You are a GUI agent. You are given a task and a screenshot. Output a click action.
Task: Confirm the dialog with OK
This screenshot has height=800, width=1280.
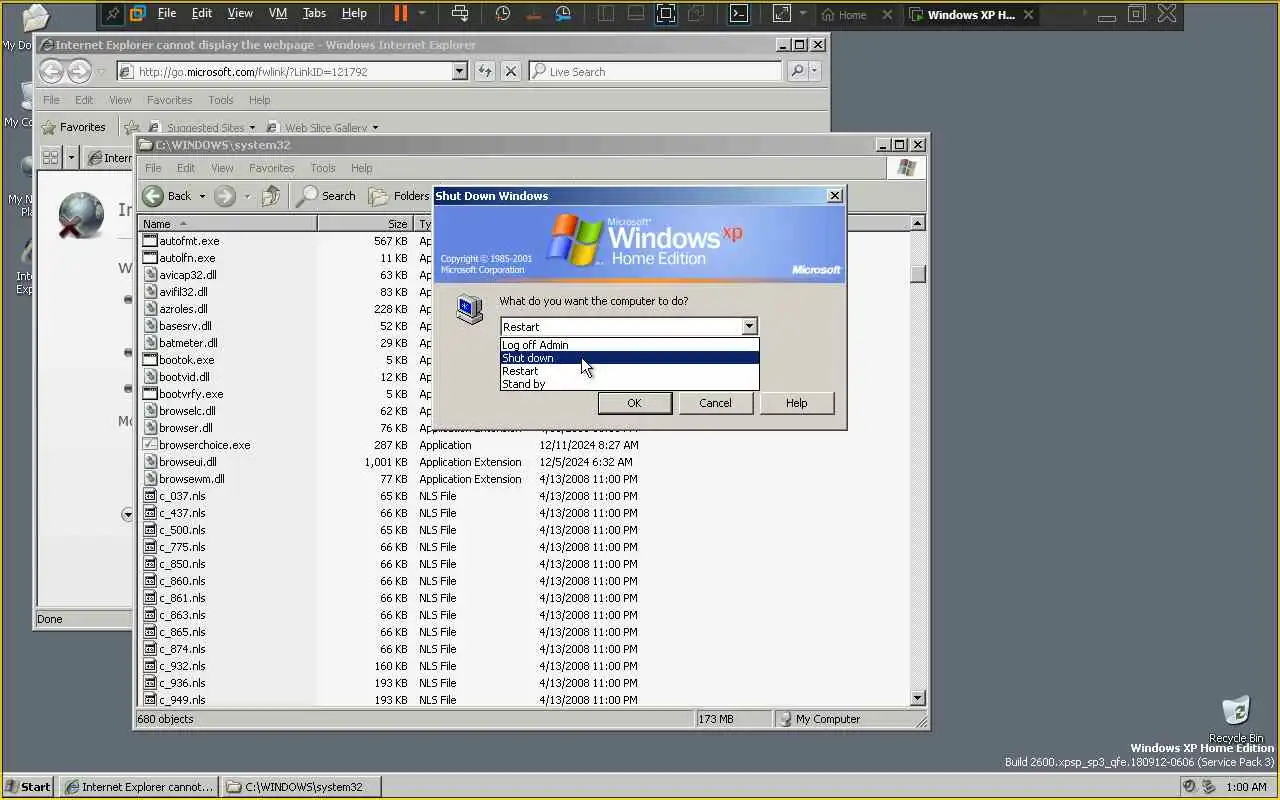click(634, 403)
